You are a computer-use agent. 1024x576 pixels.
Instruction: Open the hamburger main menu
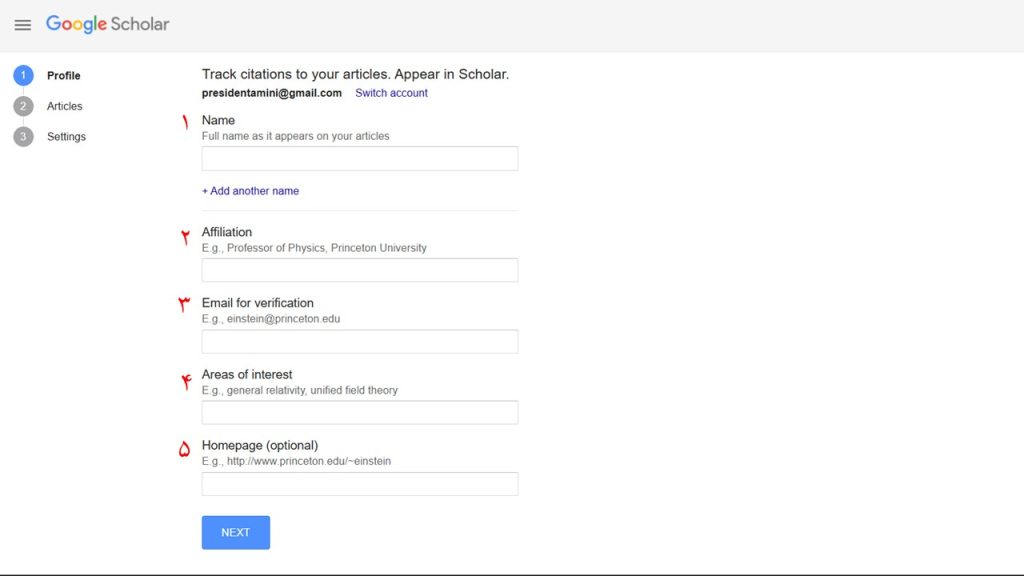click(x=22, y=25)
